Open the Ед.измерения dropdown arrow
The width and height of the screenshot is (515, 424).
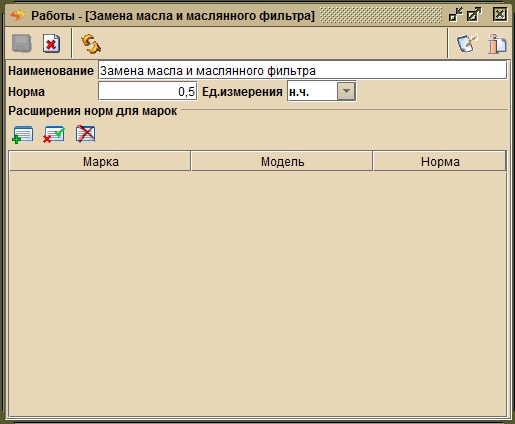(x=346, y=91)
